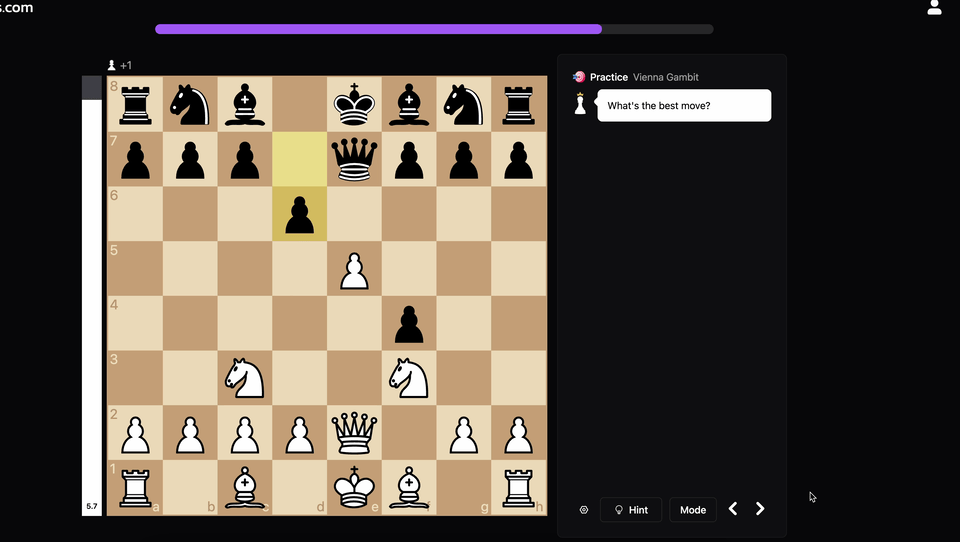This screenshot has width=960, height=542.
Task: Click the 'What's the best move?' message
Action: point(684,105)
